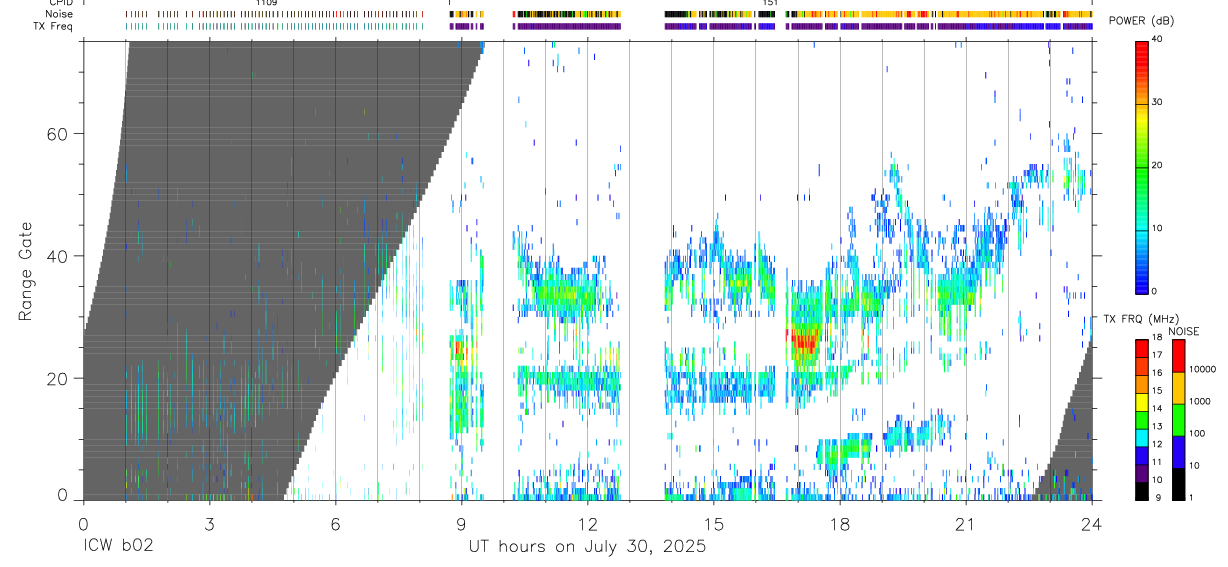Click the POWER (dB) colorbar title
This screenshot has width=1228, height=567.
[1141, 21]
